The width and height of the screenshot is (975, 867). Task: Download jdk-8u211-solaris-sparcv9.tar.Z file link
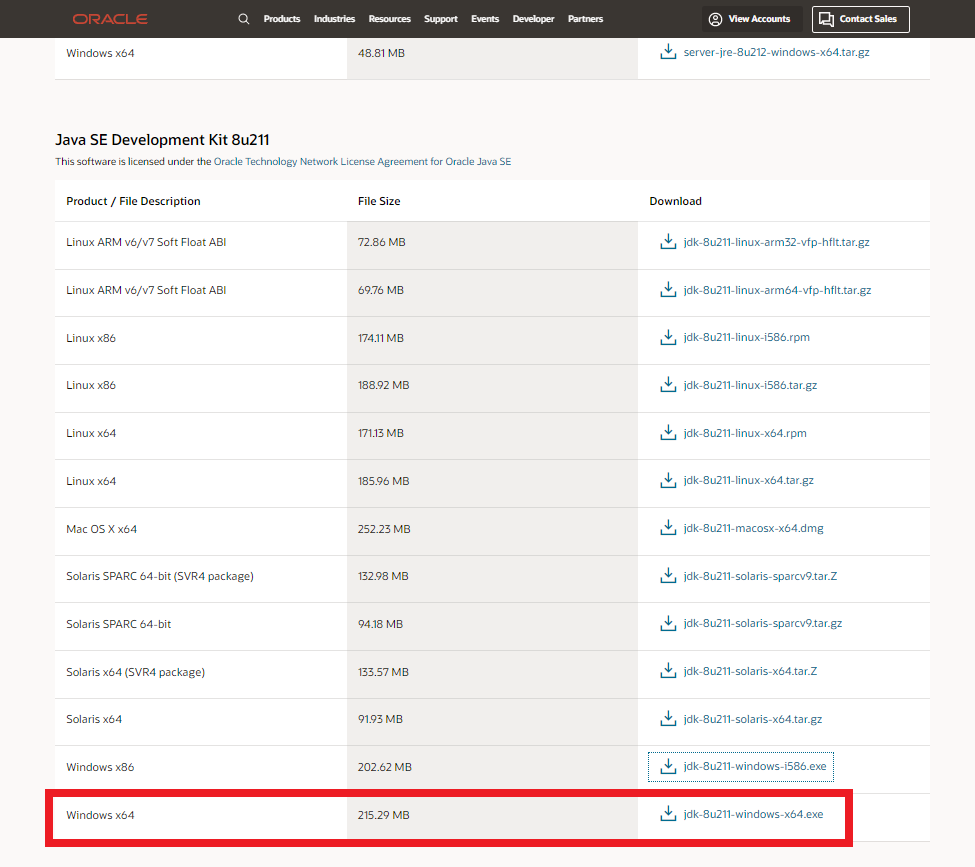click(x=760, y=576)
